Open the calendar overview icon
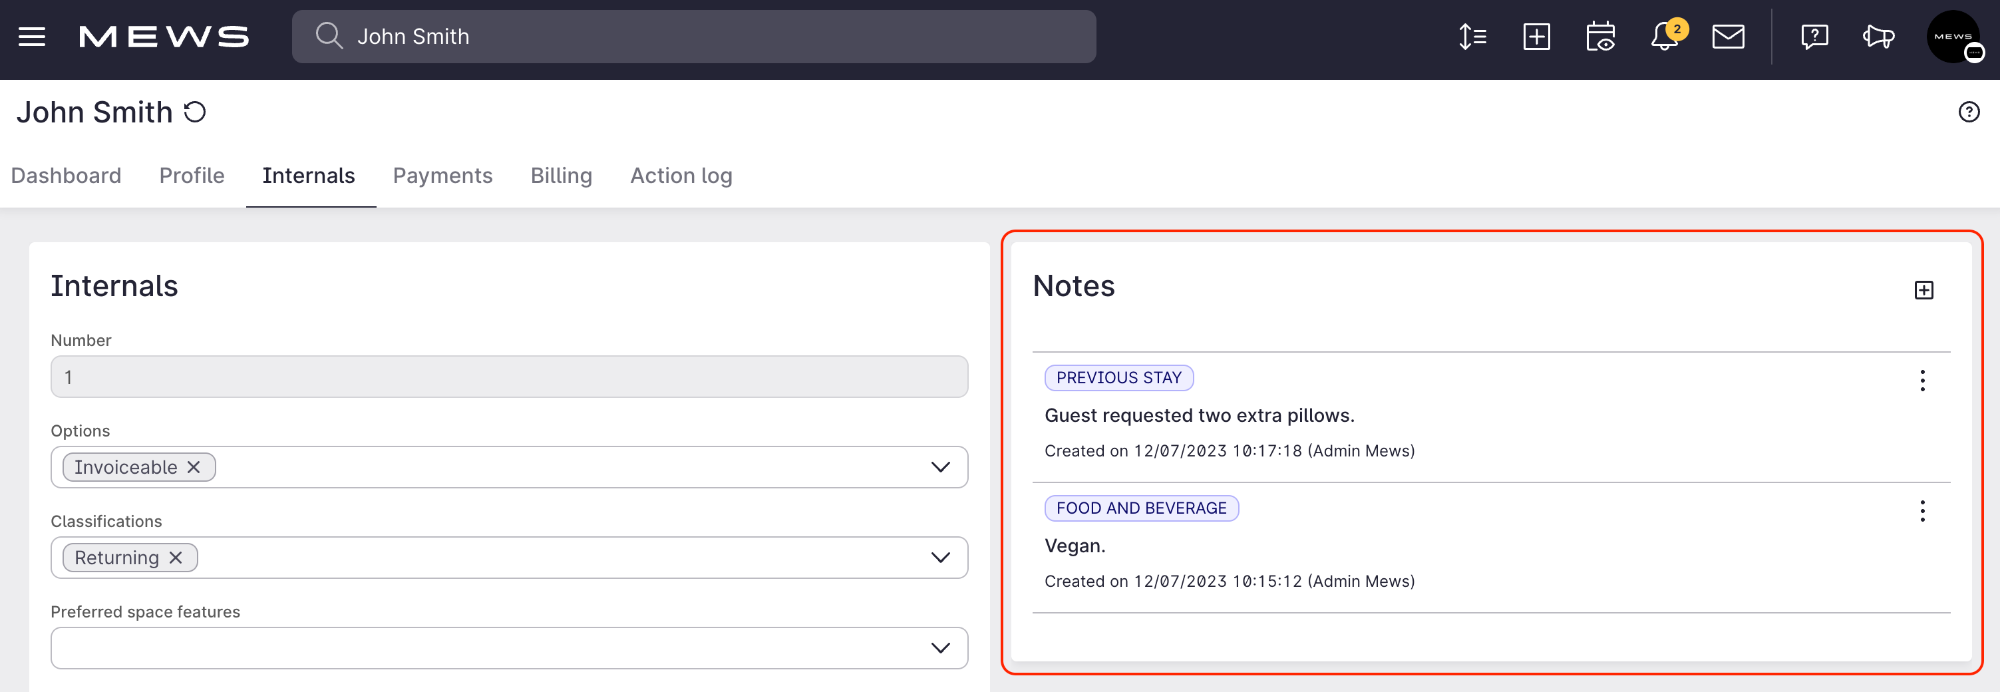 tap(1600, 37)
